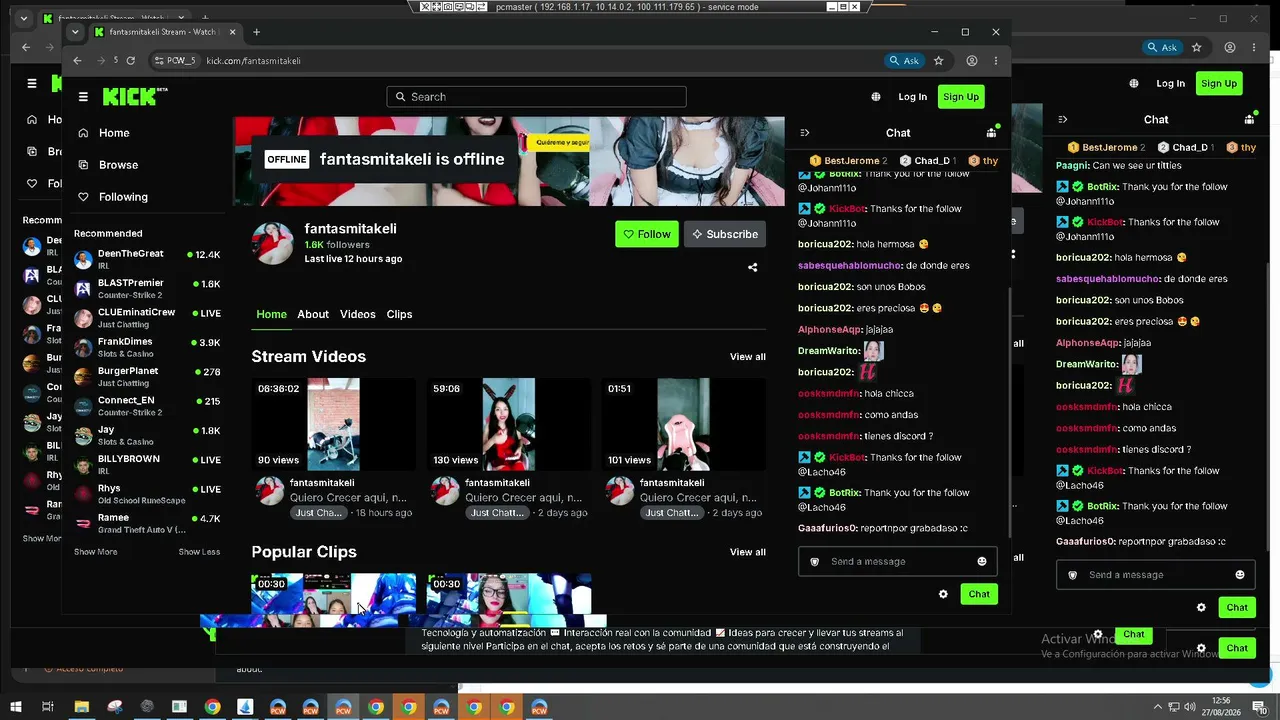Show hidden tray icons chevron

click(1159, 707)
